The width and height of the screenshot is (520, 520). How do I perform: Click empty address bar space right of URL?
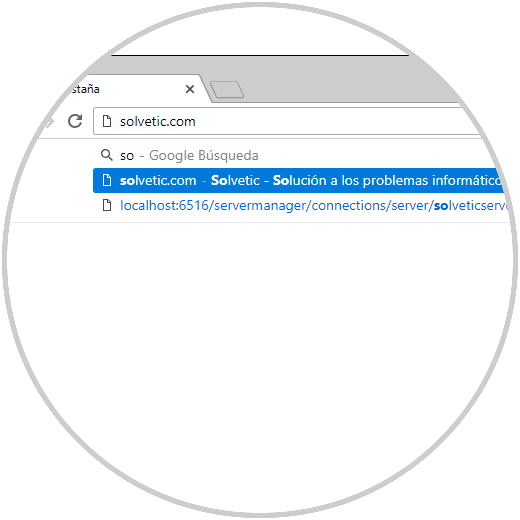(333, 121)
